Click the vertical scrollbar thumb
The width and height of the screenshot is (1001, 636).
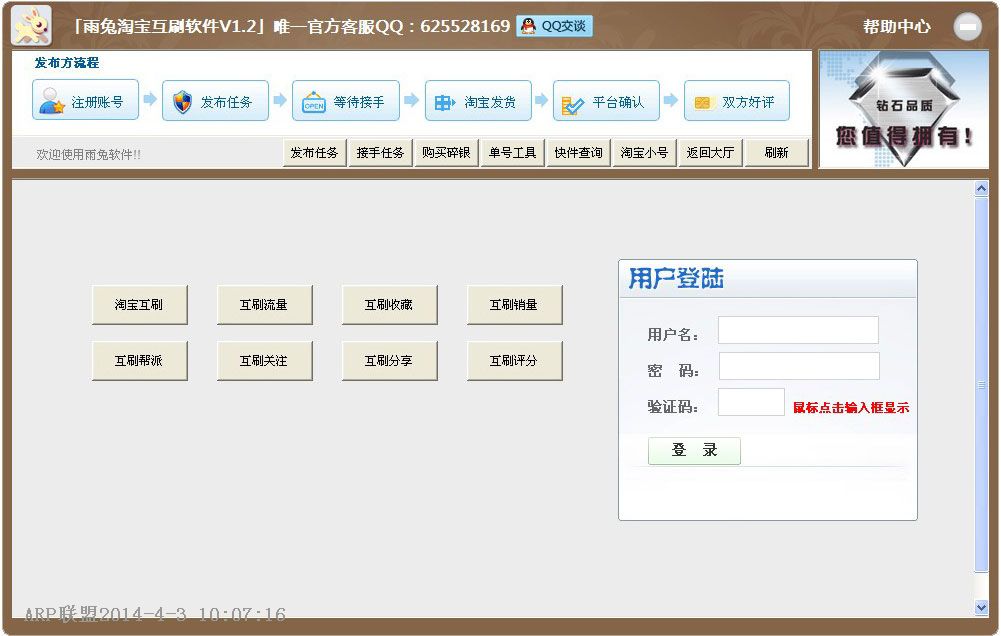point(981,384)
